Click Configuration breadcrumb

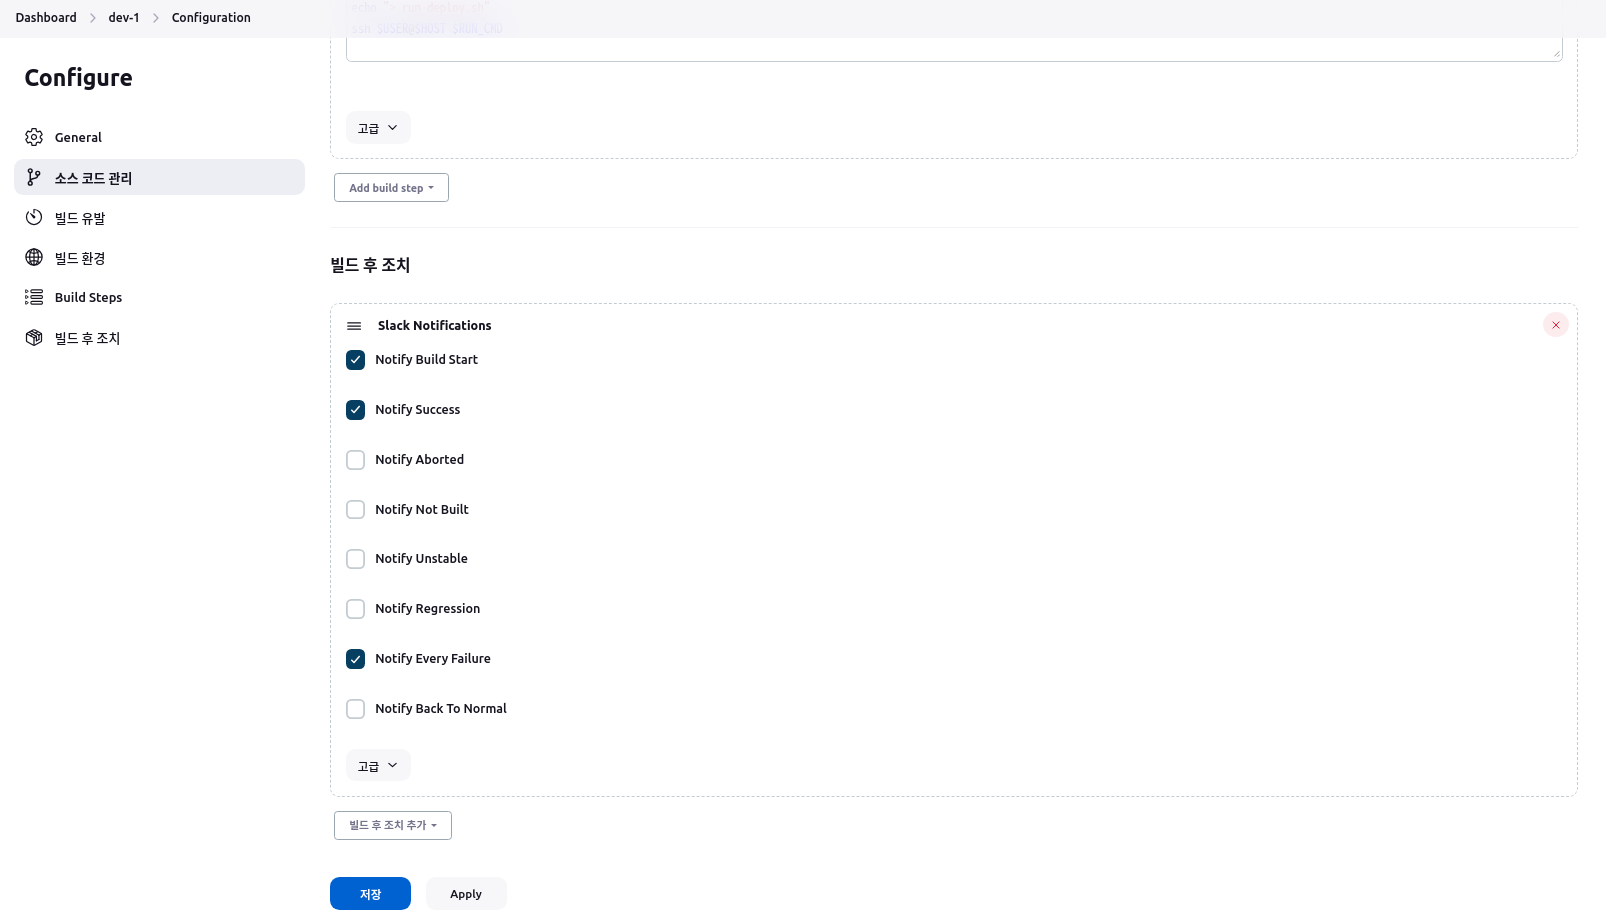click(x=211, y=18)
